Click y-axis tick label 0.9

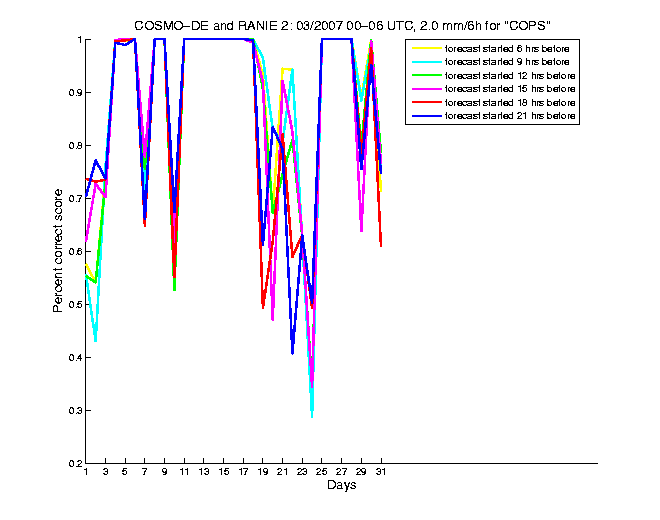click(x=75, y=93)
